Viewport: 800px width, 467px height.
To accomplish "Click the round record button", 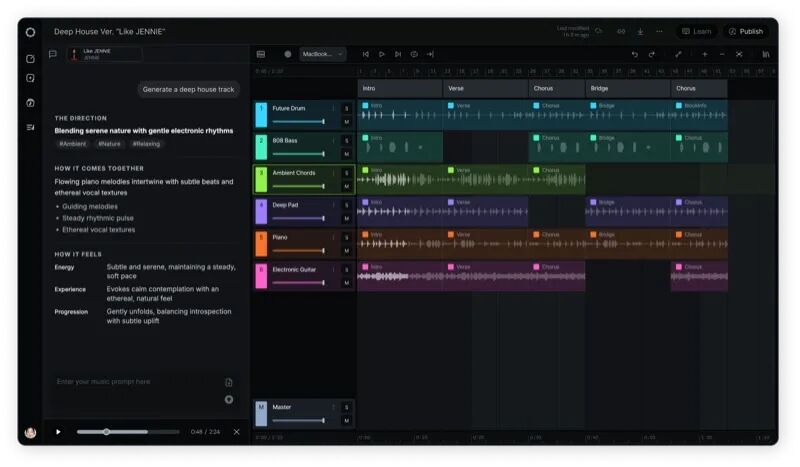I will pos(288,54).
